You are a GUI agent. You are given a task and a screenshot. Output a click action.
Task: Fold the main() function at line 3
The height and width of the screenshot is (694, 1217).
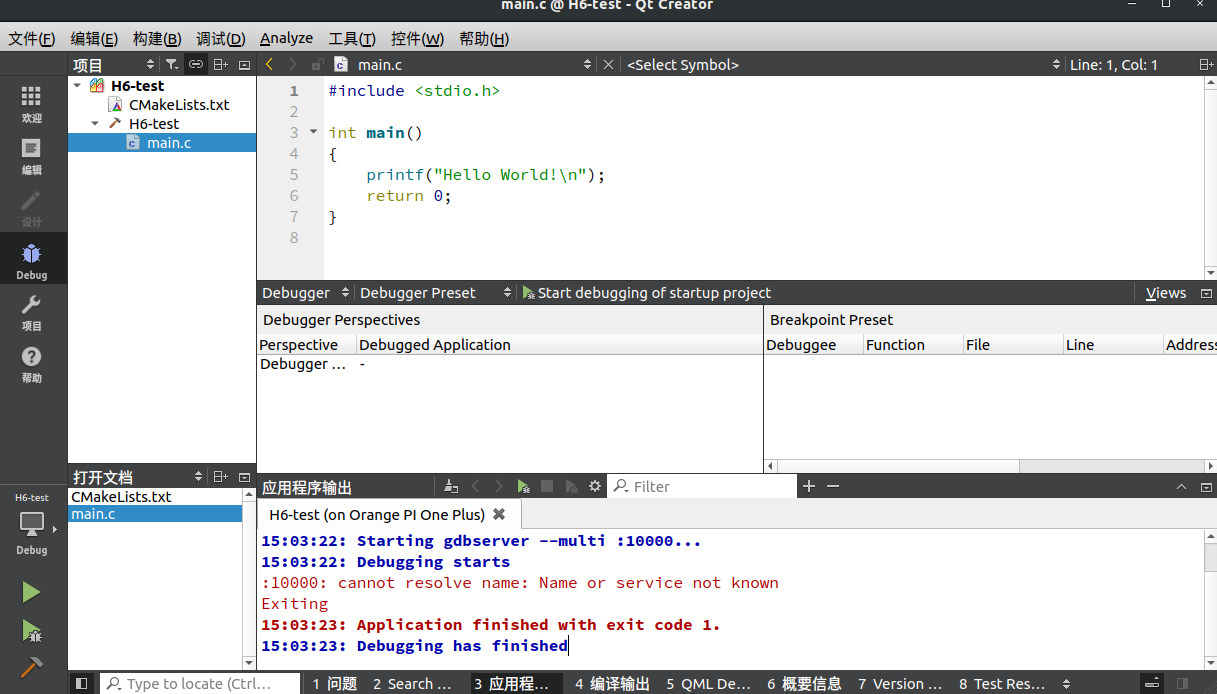tap(313, 132)
